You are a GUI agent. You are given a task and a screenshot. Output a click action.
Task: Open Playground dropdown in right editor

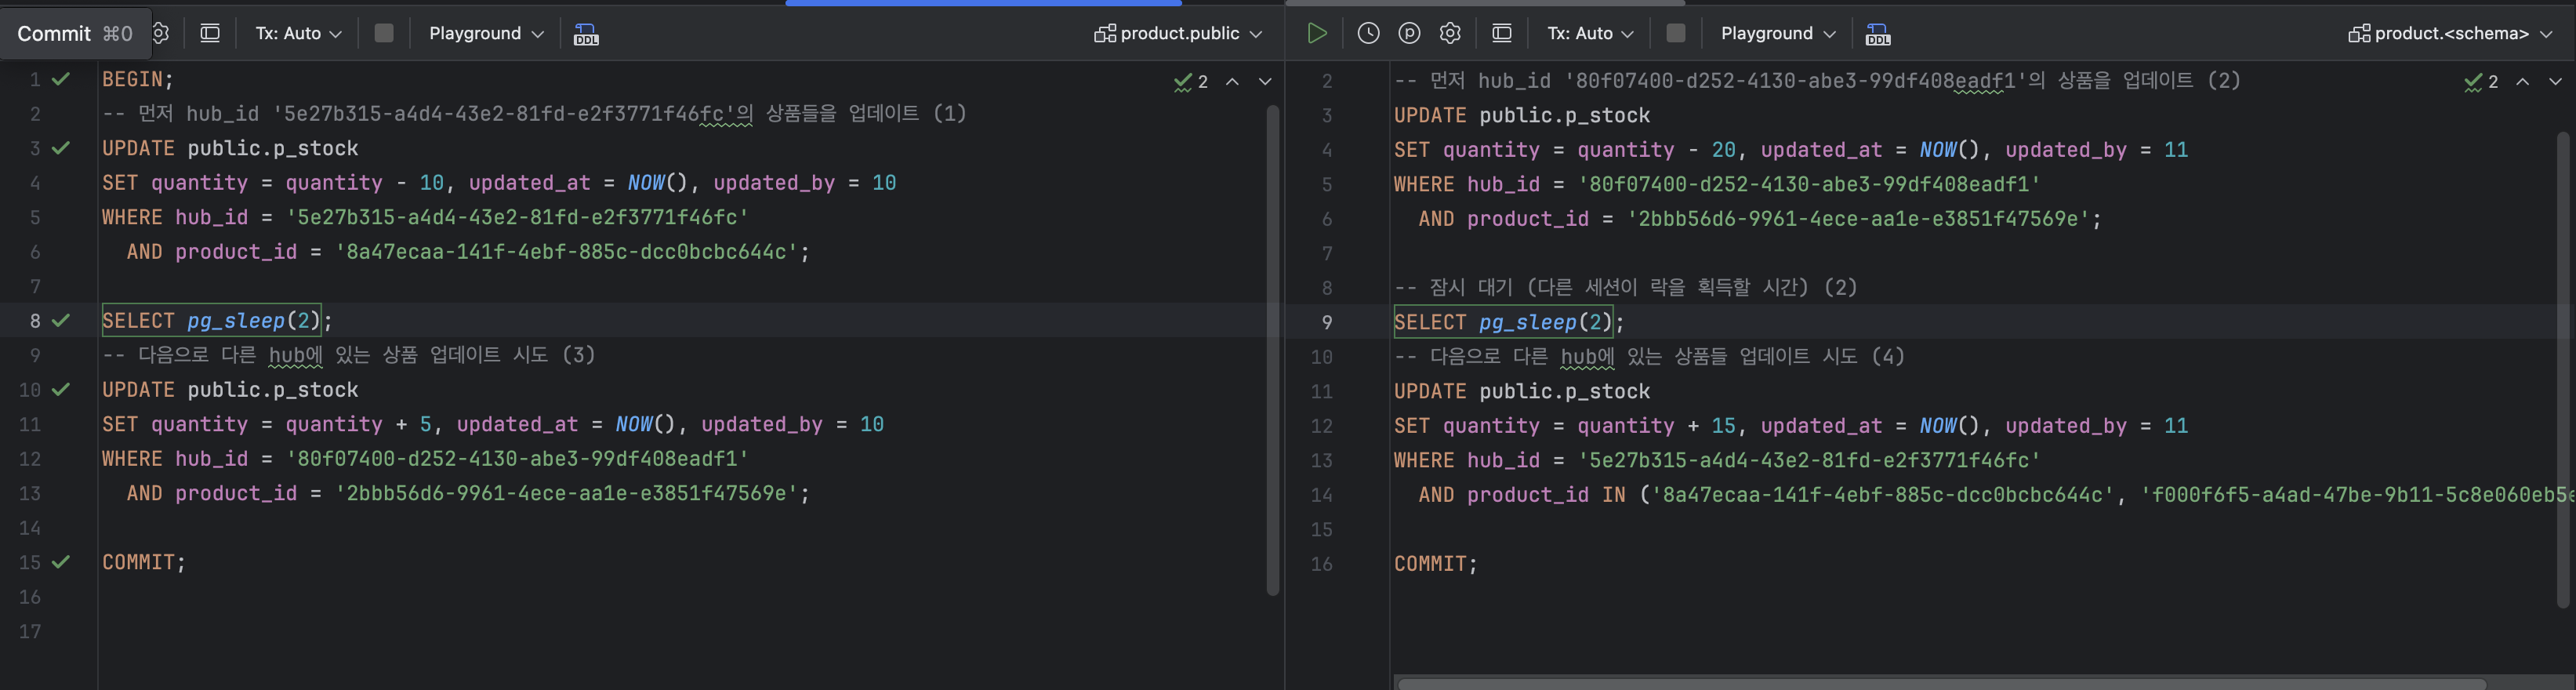[1778, 34]
